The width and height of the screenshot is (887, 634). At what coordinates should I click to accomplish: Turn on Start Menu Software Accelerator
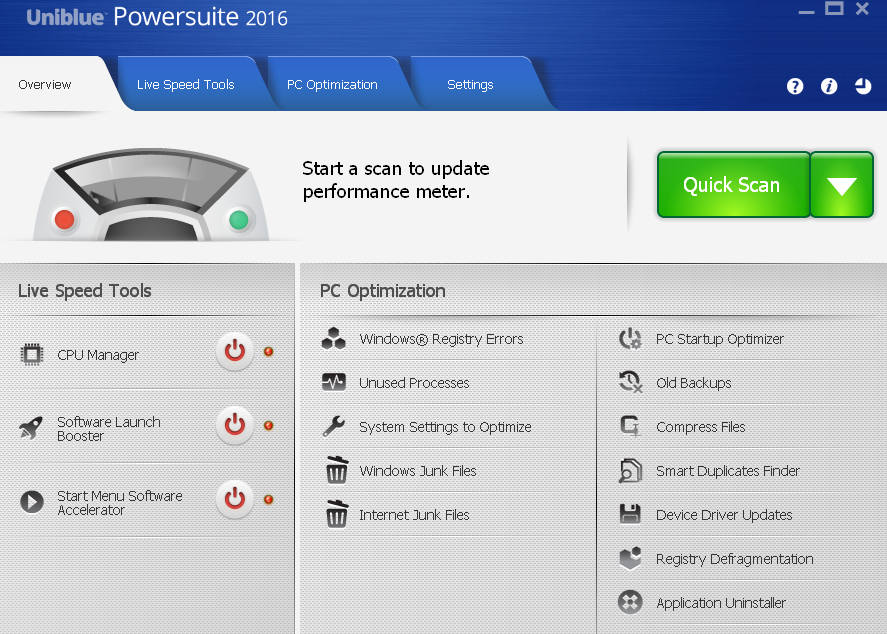pyautogui.click(x=234, y=499)
